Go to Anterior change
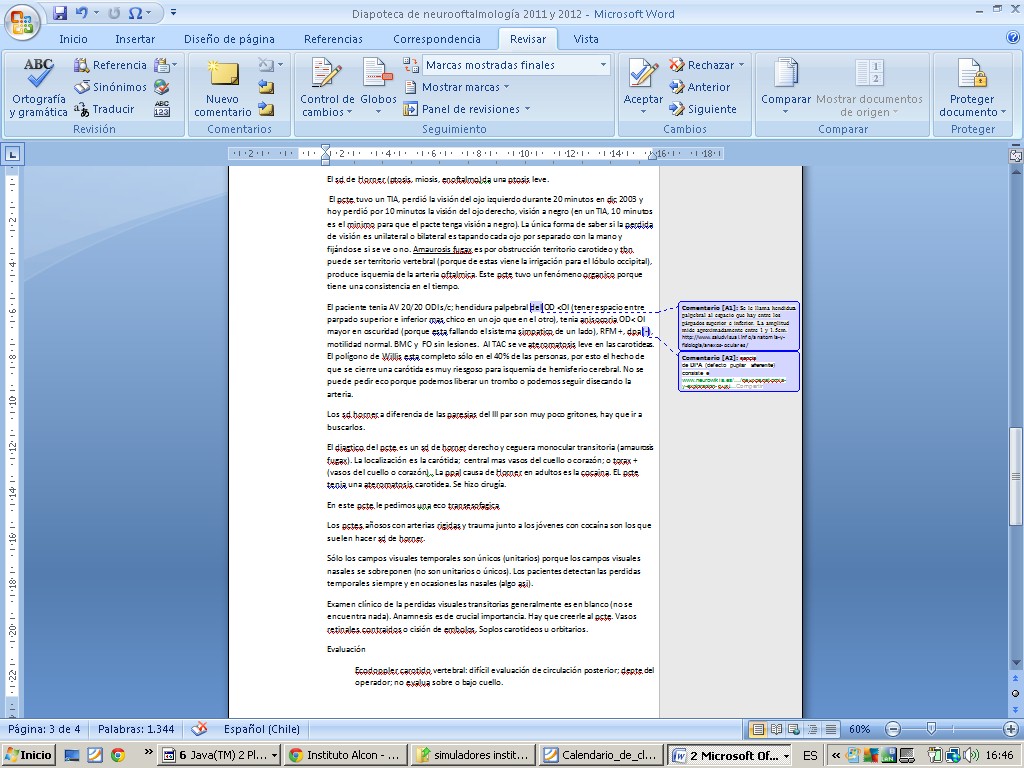The image size is (1024, 768). 700,87
